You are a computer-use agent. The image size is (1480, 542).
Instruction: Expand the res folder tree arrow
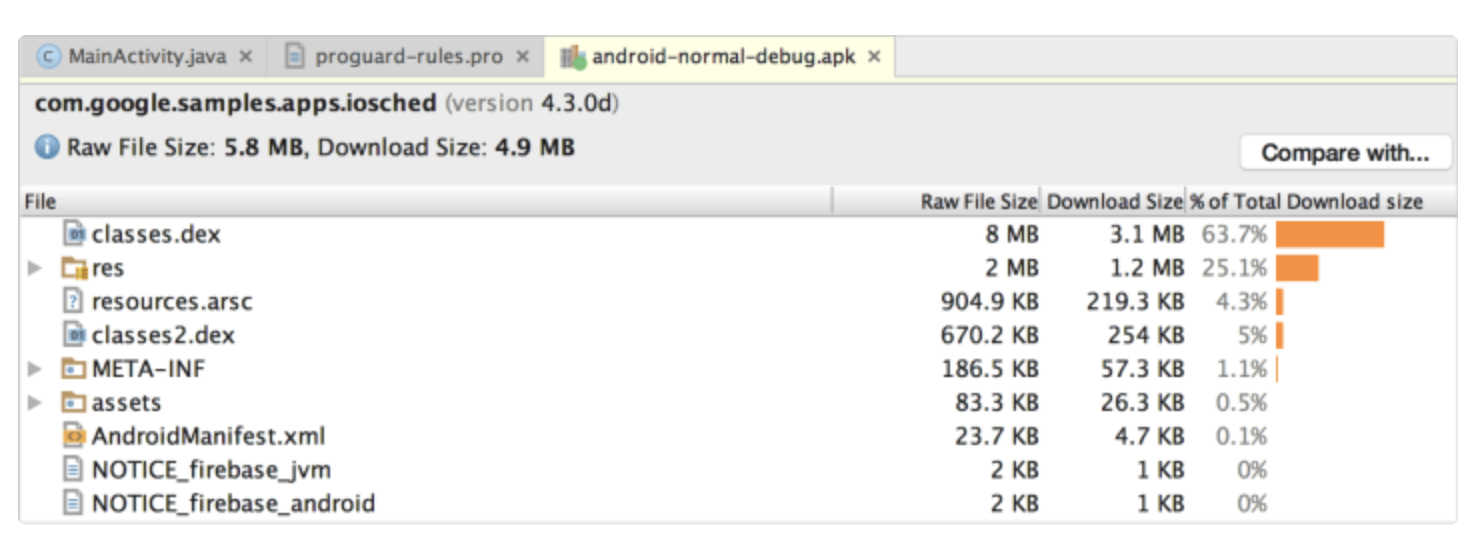coord(36,268)
